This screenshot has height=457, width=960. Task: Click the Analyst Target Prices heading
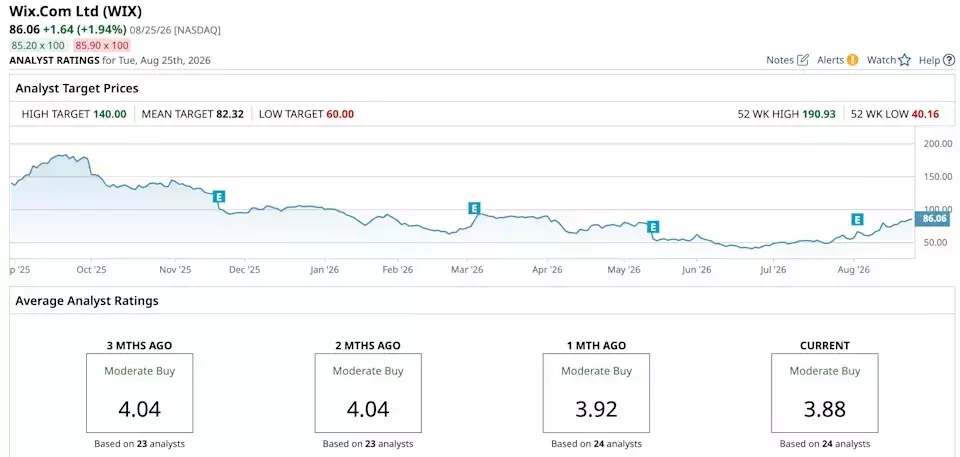pyautogui.click(x=77, y=88)
